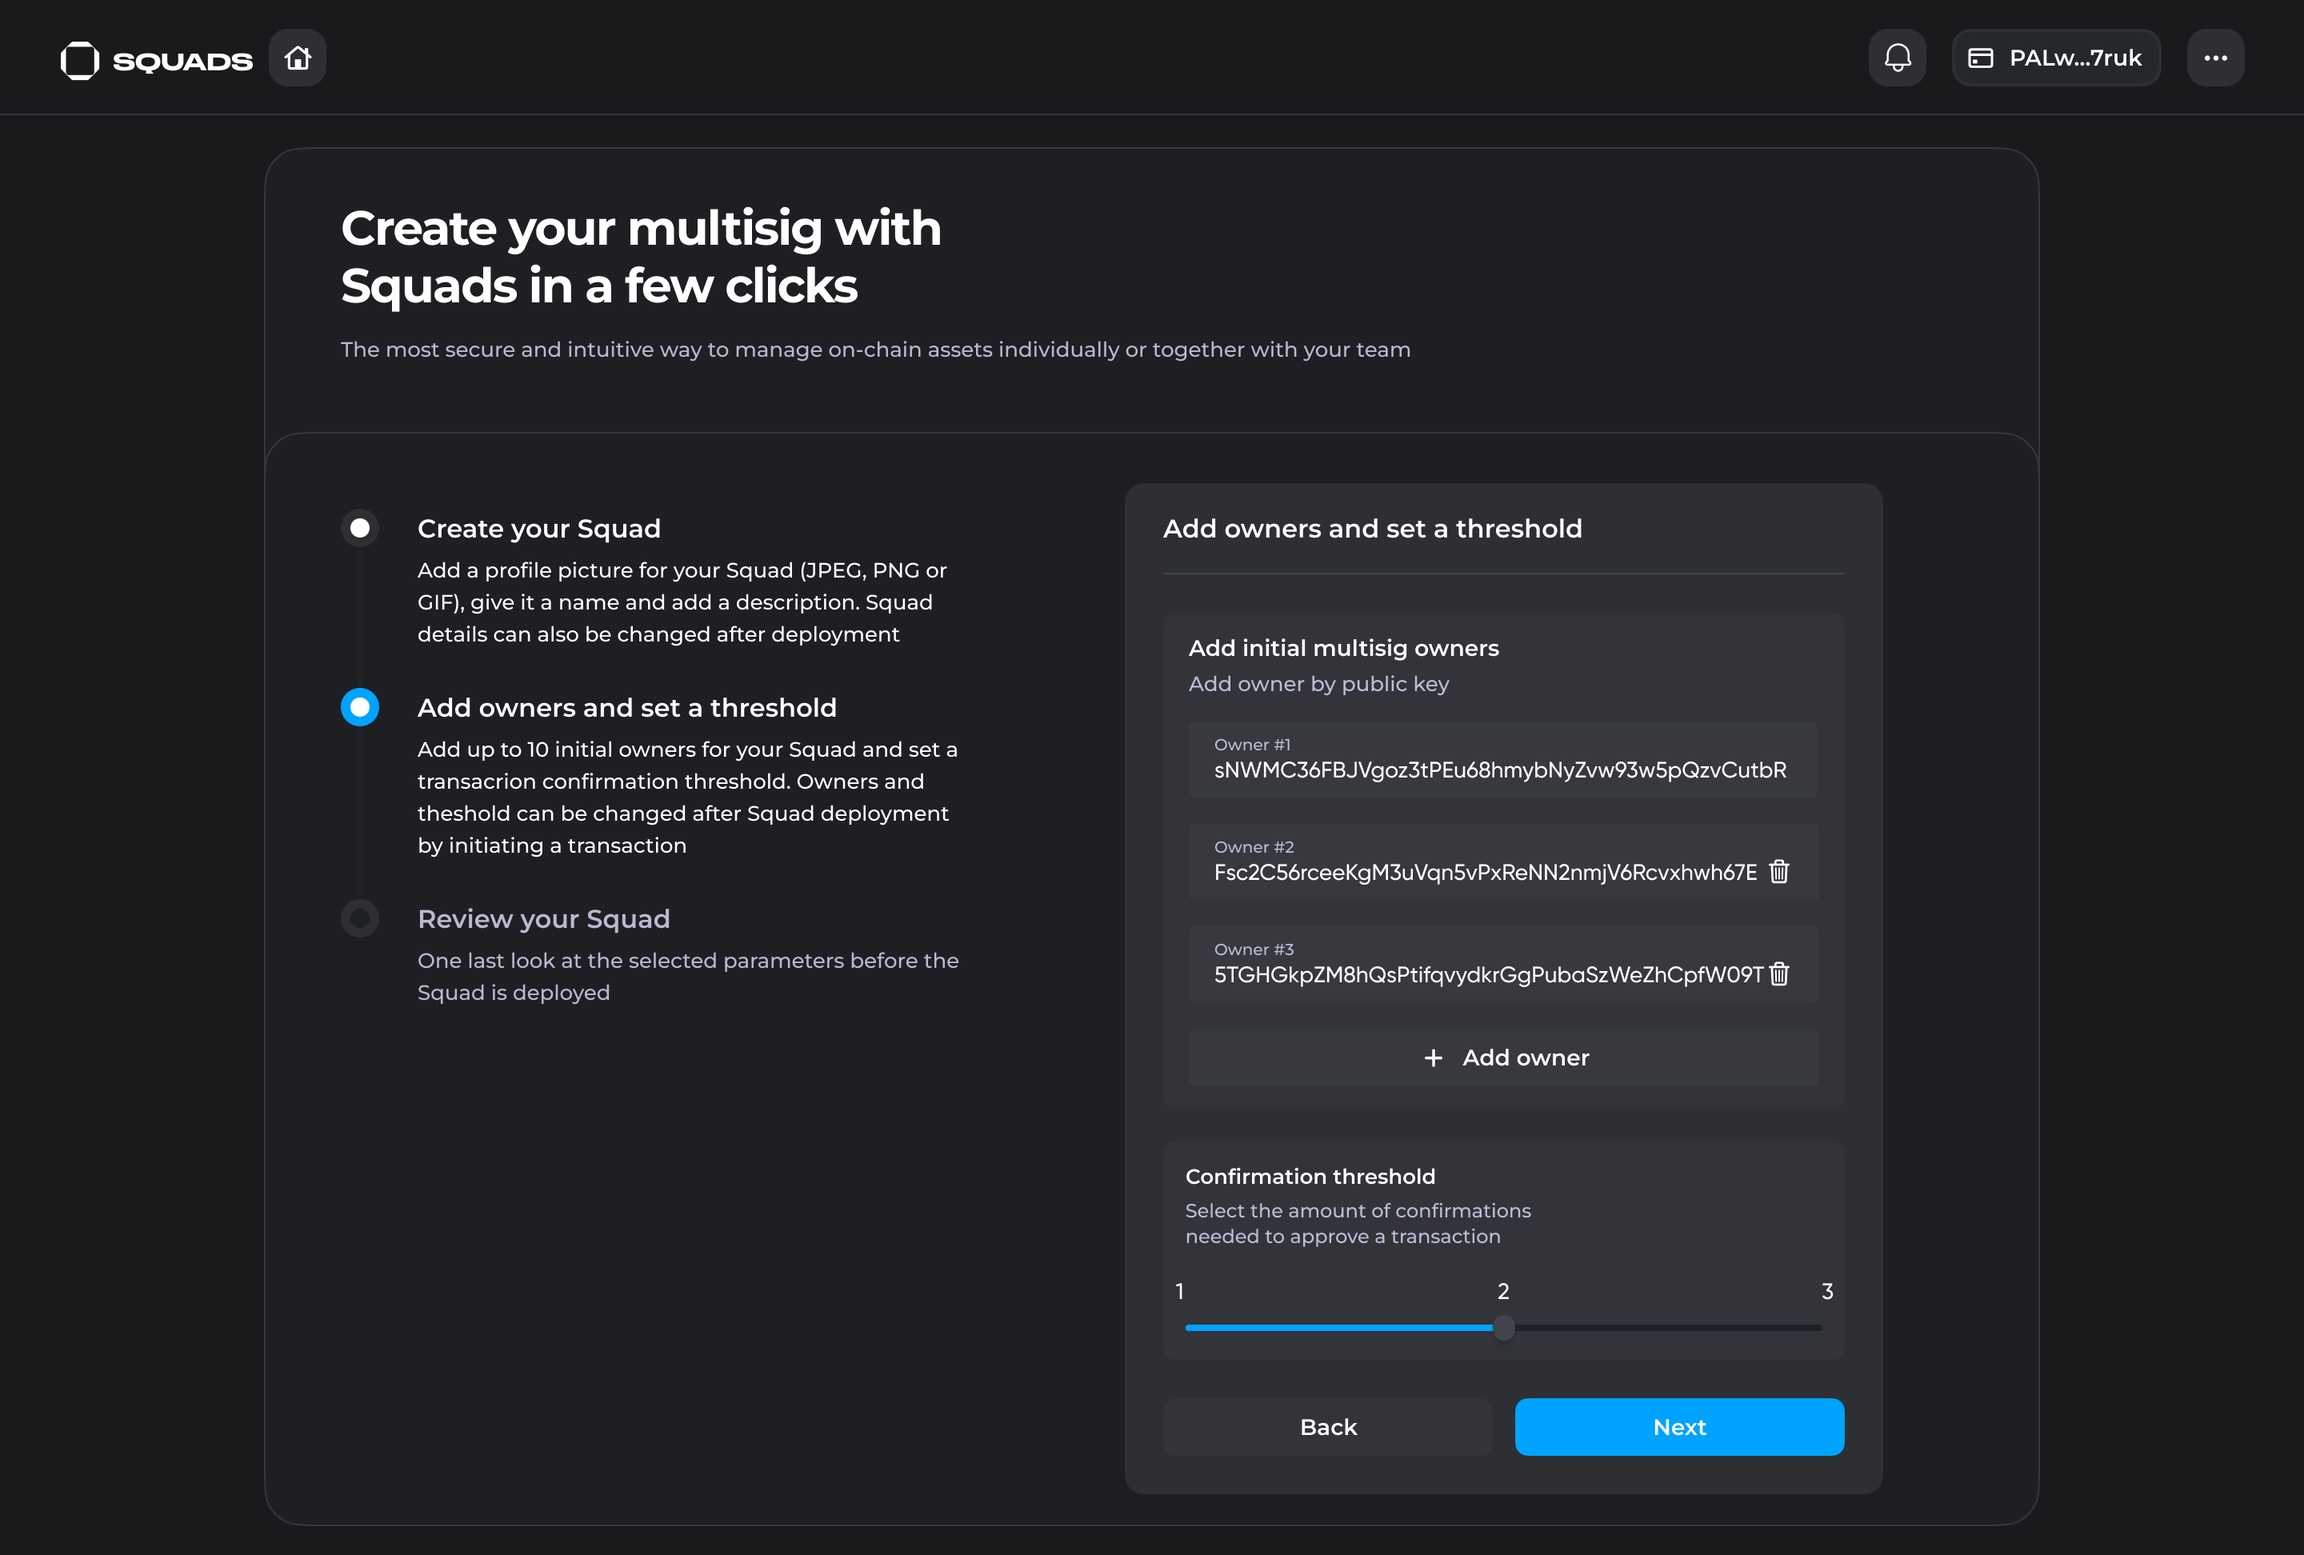The image size is (2304, 1555).
Task: Open notifications bell icon
Action: 1897,58
